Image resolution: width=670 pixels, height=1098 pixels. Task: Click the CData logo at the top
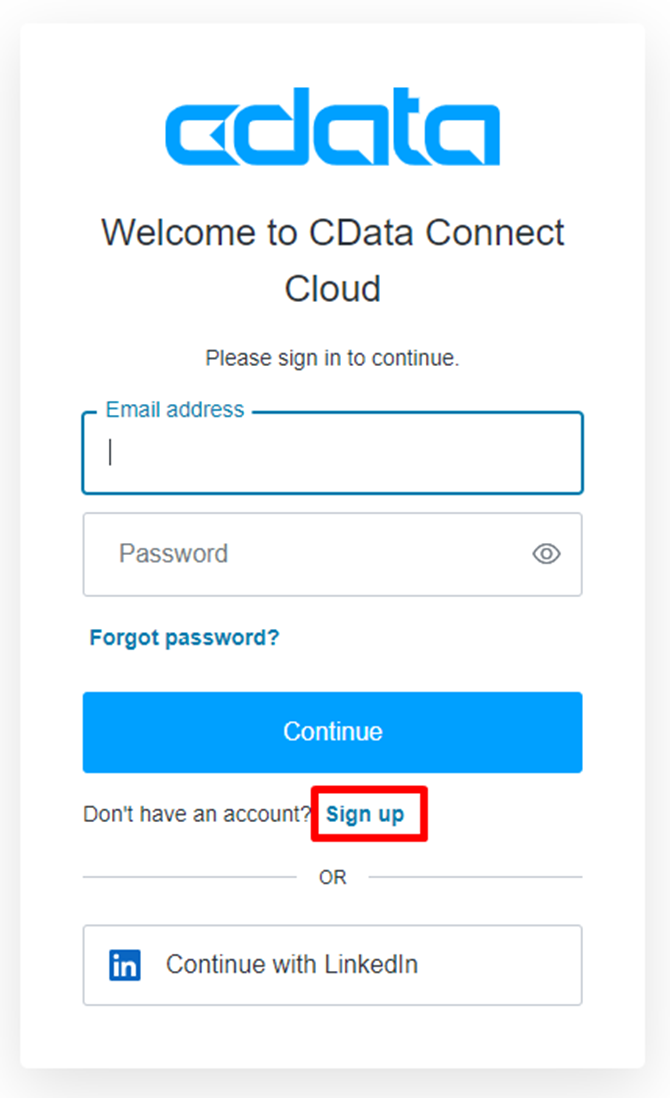[333, 127]
